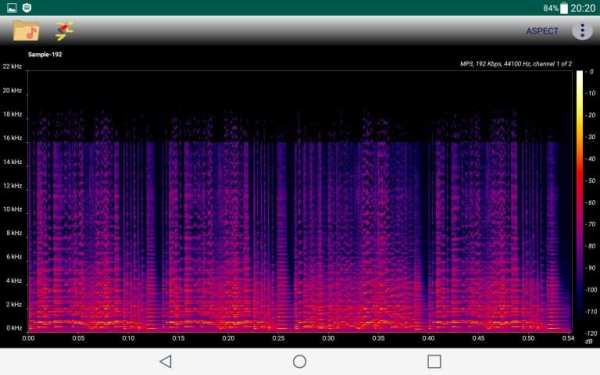Image resolution: width=600 pixels, height=375 pixels.
Task: Open the image notification icon in the status bar
Action: point(12,8)
